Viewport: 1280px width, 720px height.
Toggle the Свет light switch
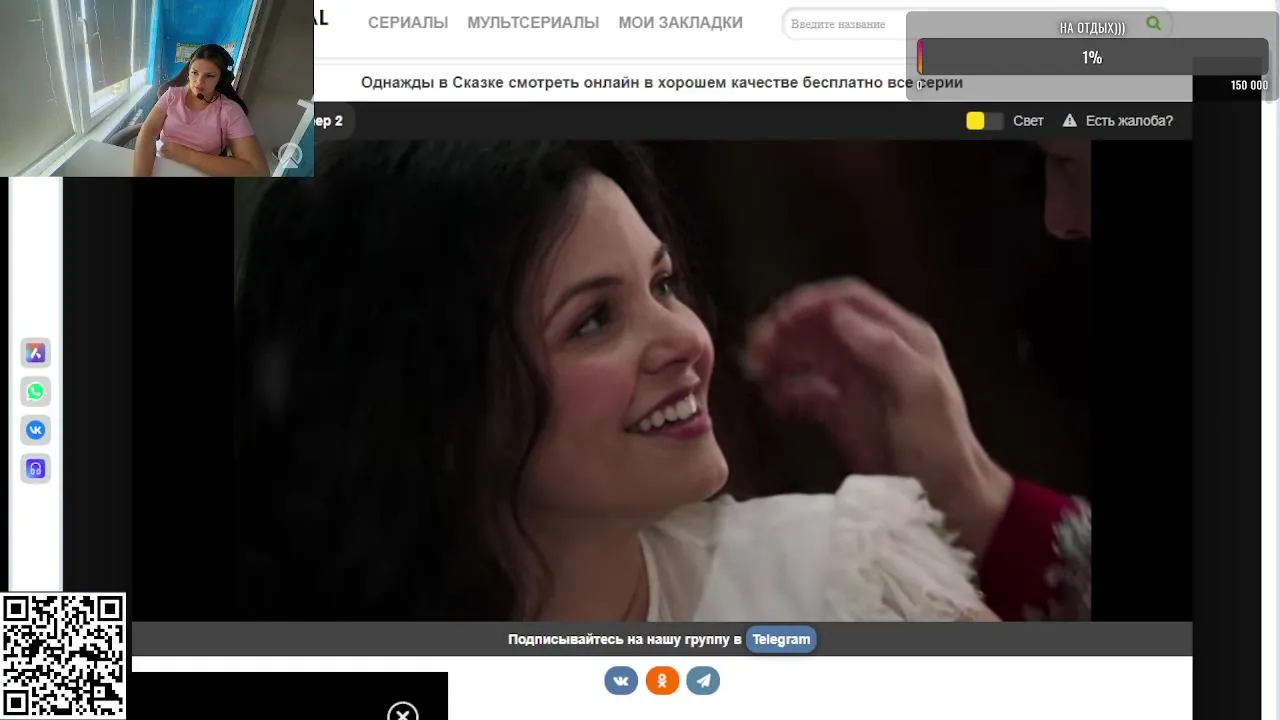click(x=984, y=121)
